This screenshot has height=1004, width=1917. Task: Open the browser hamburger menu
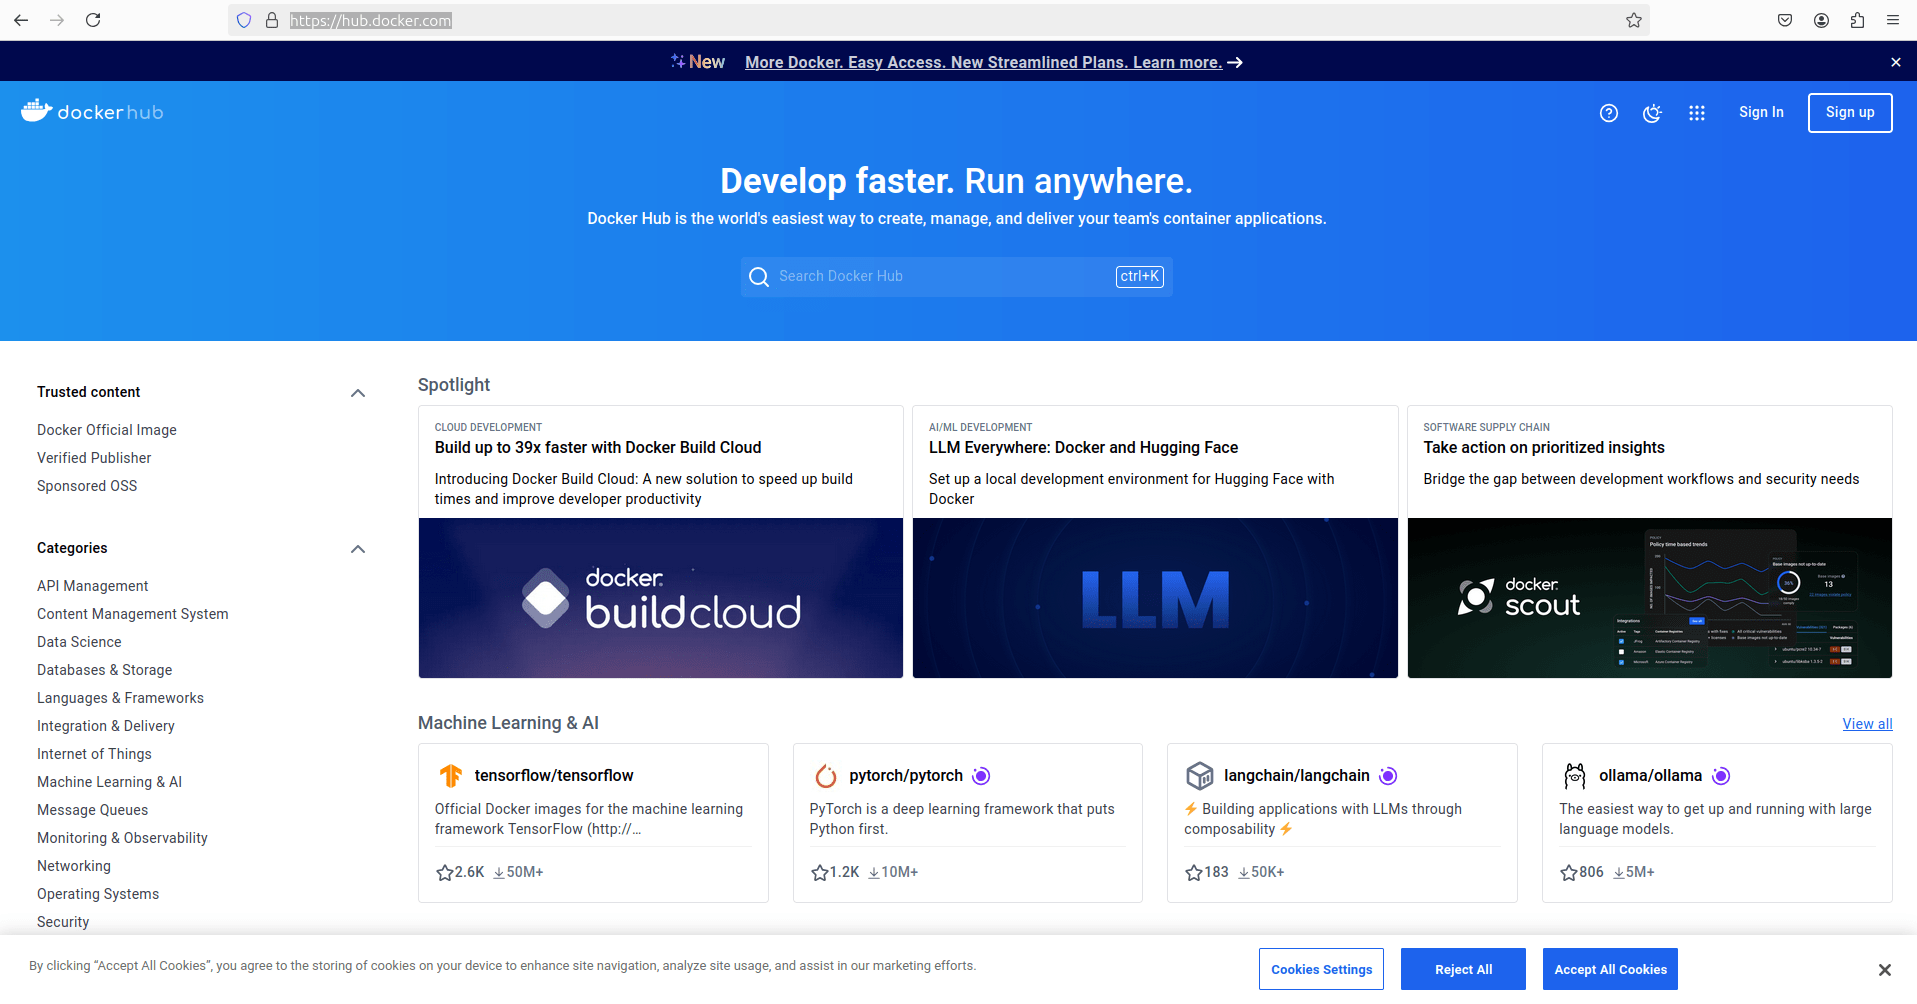coord(1893,20)
